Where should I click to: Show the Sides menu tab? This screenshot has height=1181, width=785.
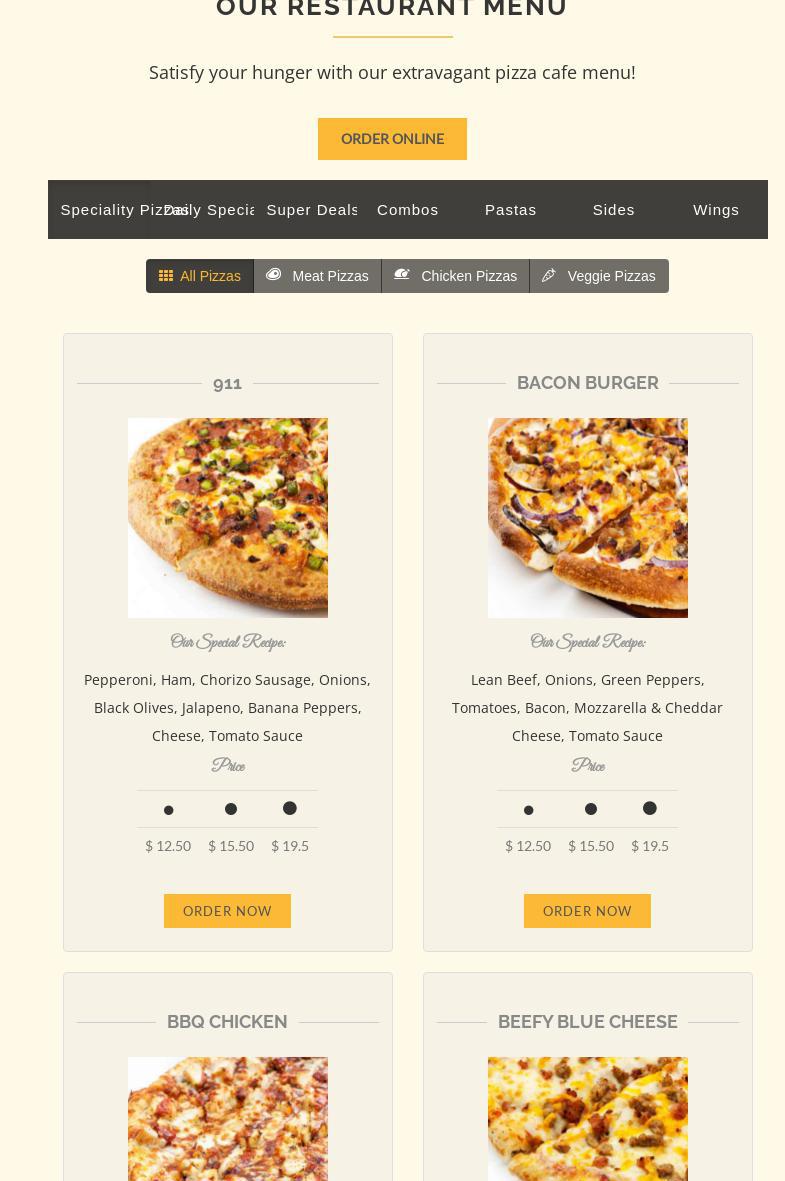pyautogui.click(x=613, y=209)
